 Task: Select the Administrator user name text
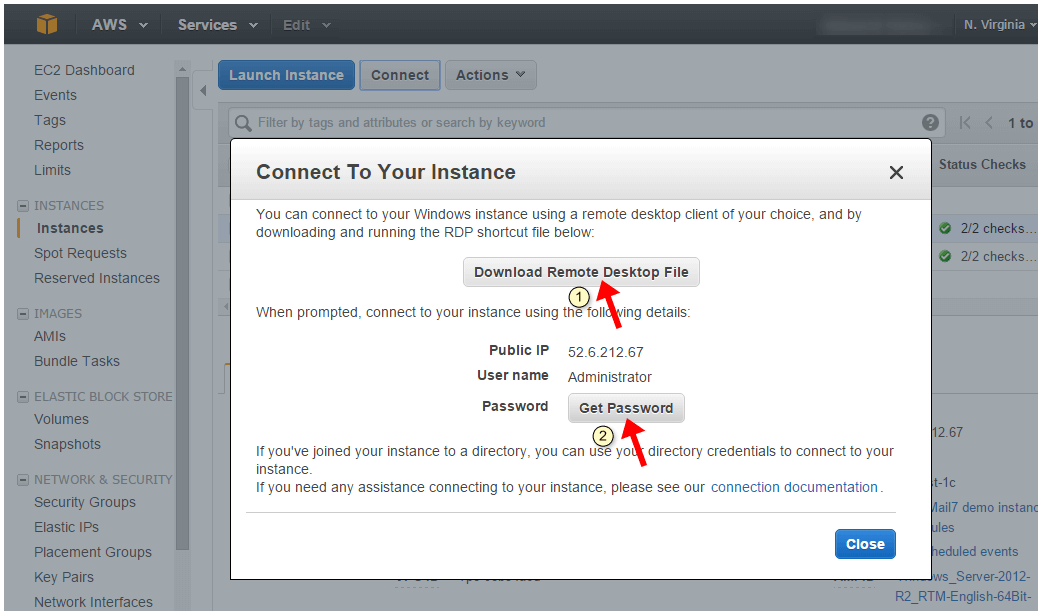609,378
